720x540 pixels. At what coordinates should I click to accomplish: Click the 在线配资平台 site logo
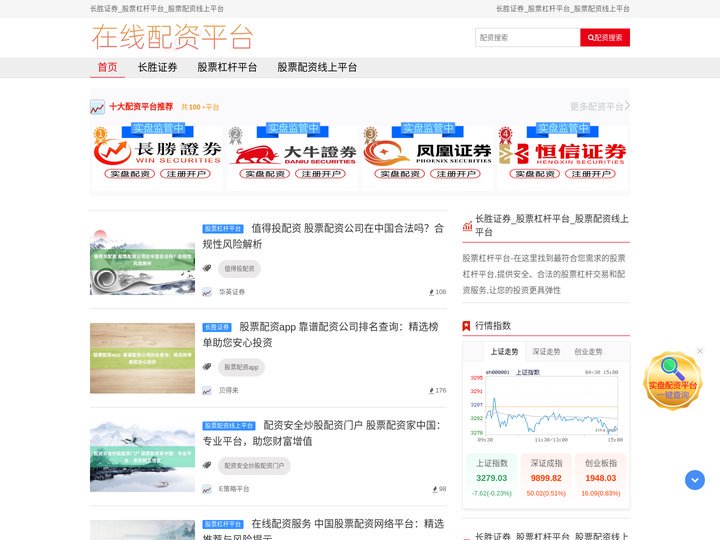[172, 37]
